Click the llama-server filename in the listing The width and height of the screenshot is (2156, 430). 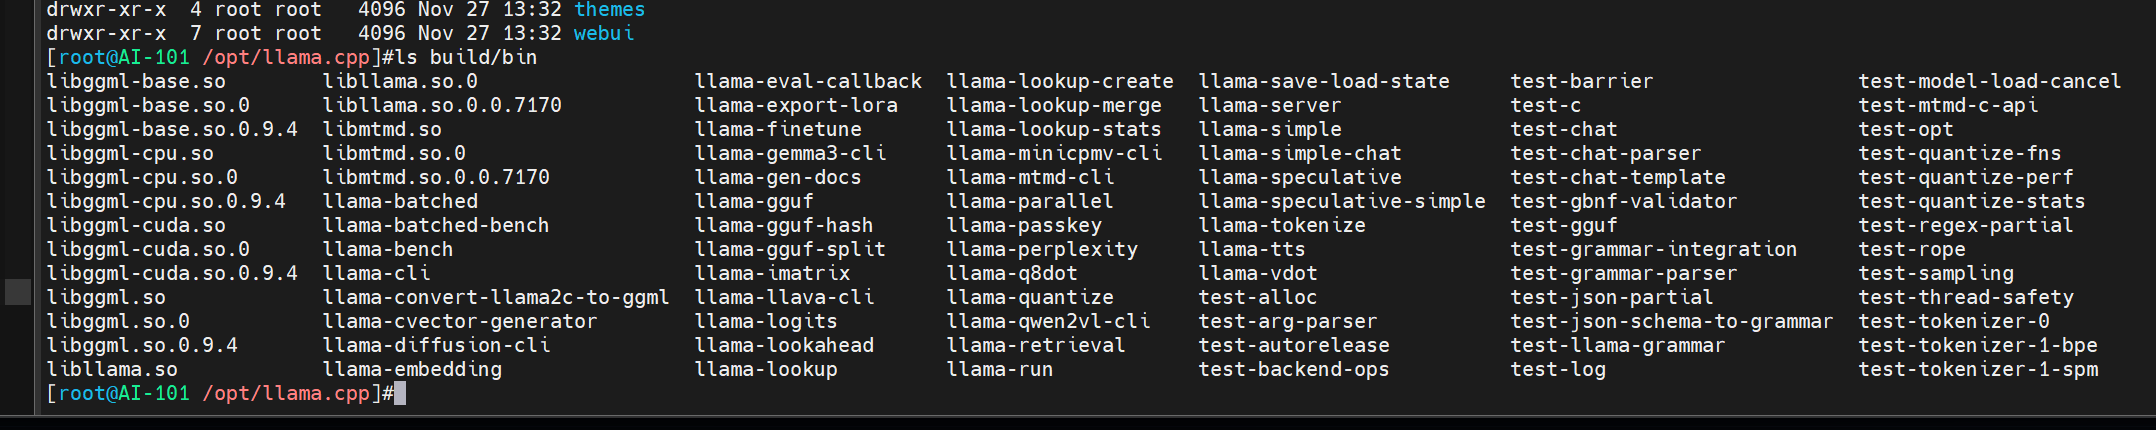(1269, 105)
